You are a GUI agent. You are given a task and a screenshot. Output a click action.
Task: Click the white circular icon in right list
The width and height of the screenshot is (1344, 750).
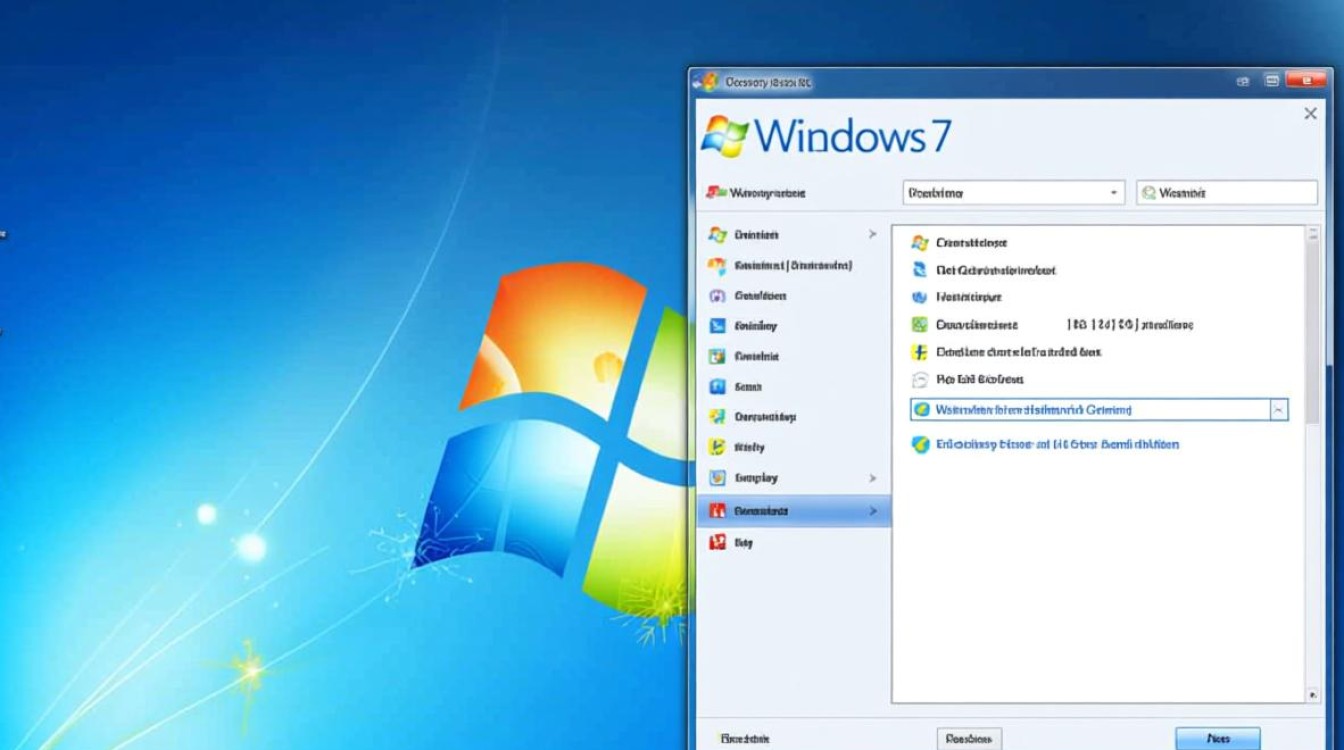click(x=920, y=380)
